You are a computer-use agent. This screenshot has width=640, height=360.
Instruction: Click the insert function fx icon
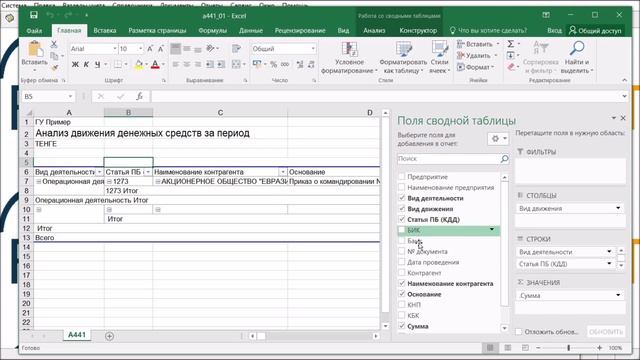(139, 96)
